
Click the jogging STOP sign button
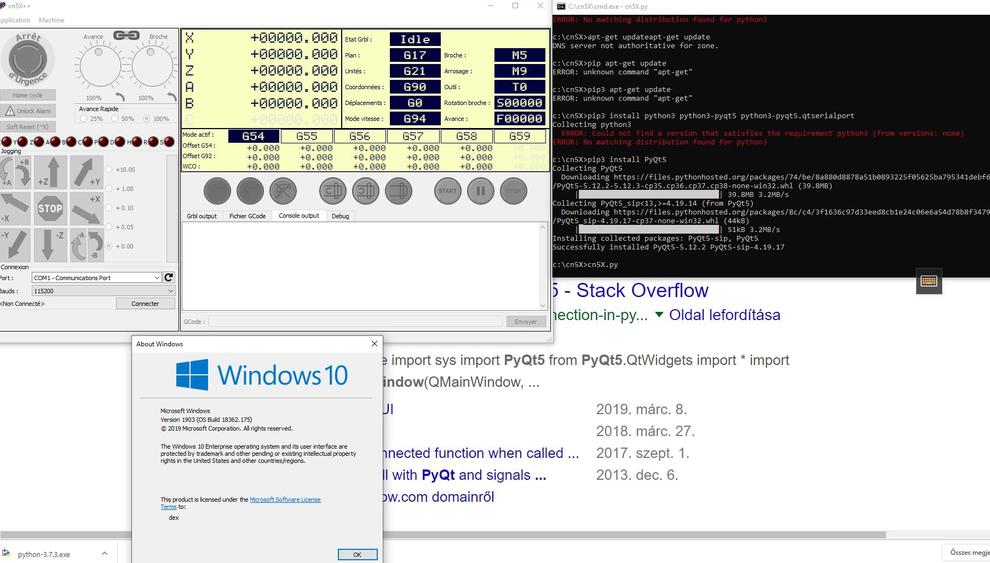pos(50,208)
